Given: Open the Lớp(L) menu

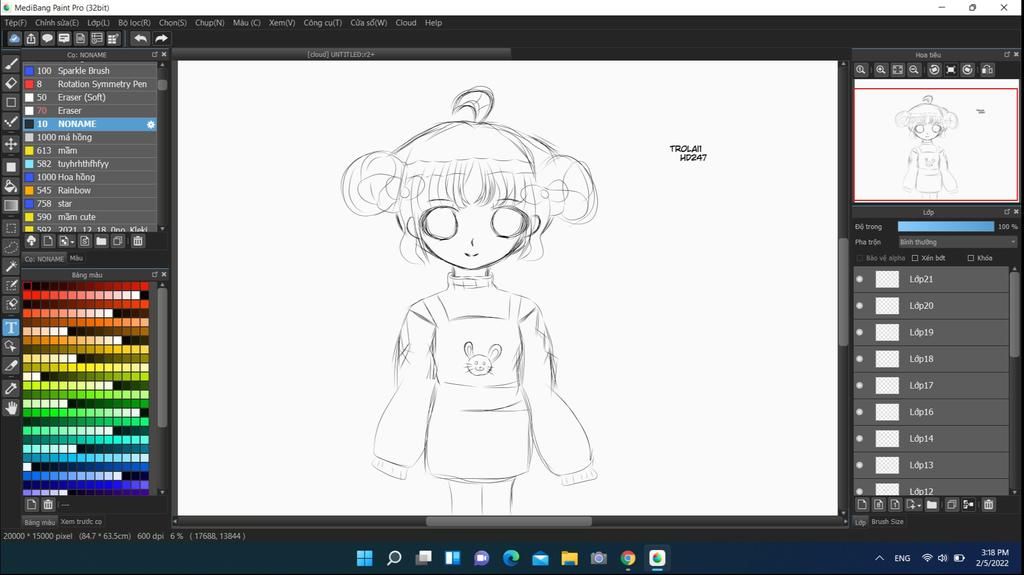Looking at the screenshot, I should tap(99, 23).
